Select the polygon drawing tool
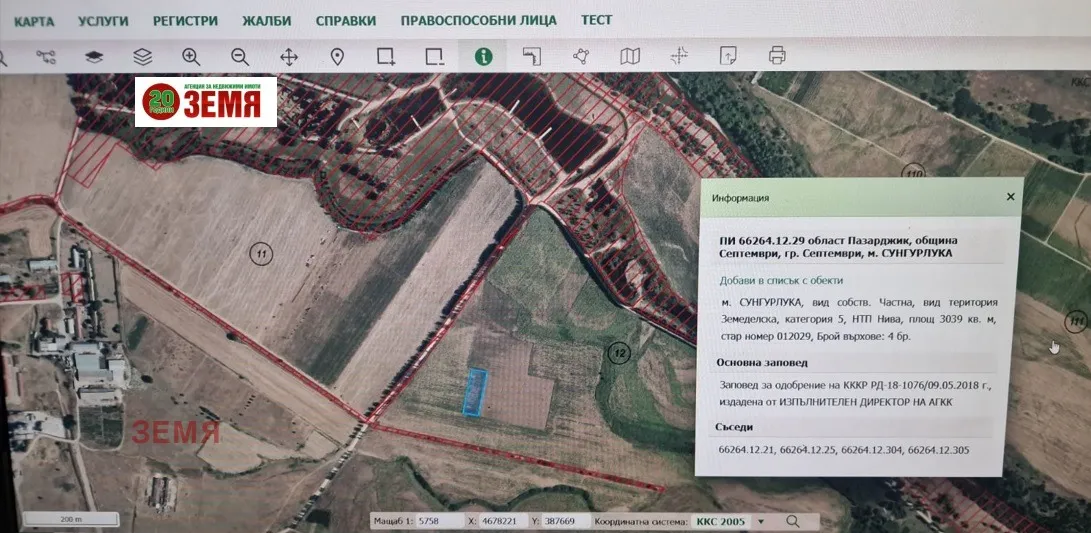Viewport: 1091px width, 533px height. 581,57
